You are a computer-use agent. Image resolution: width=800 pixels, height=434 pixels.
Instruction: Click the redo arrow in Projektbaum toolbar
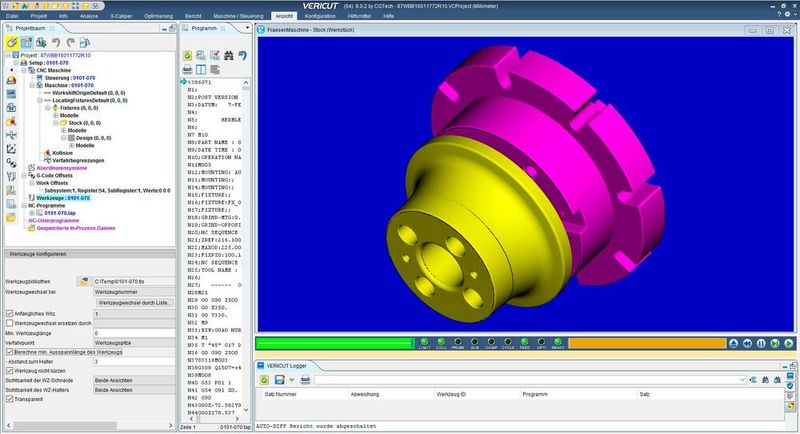pos(70,42)
